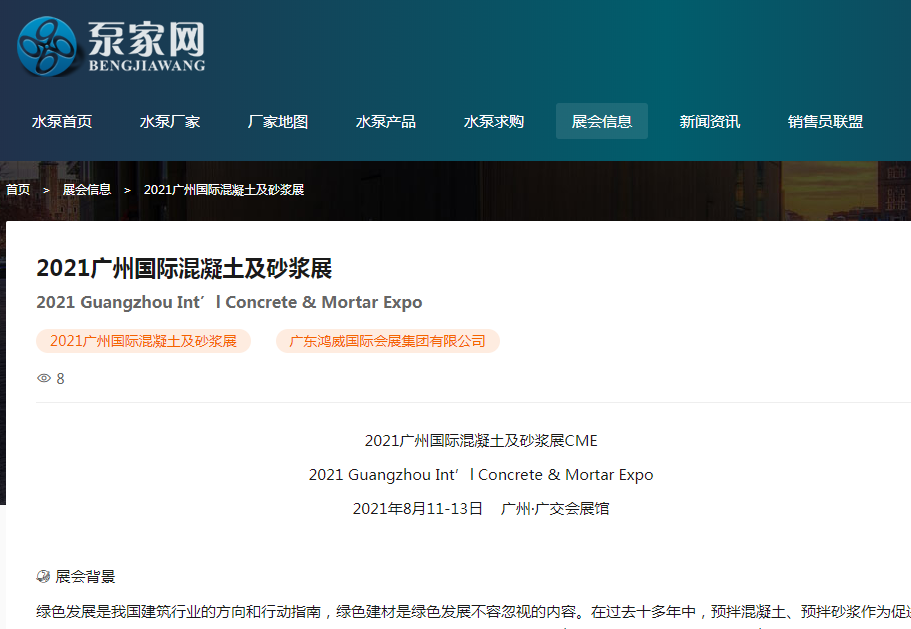Click the globe icon beside 展会背景
The image size is (911, 629).
point(43,576)
